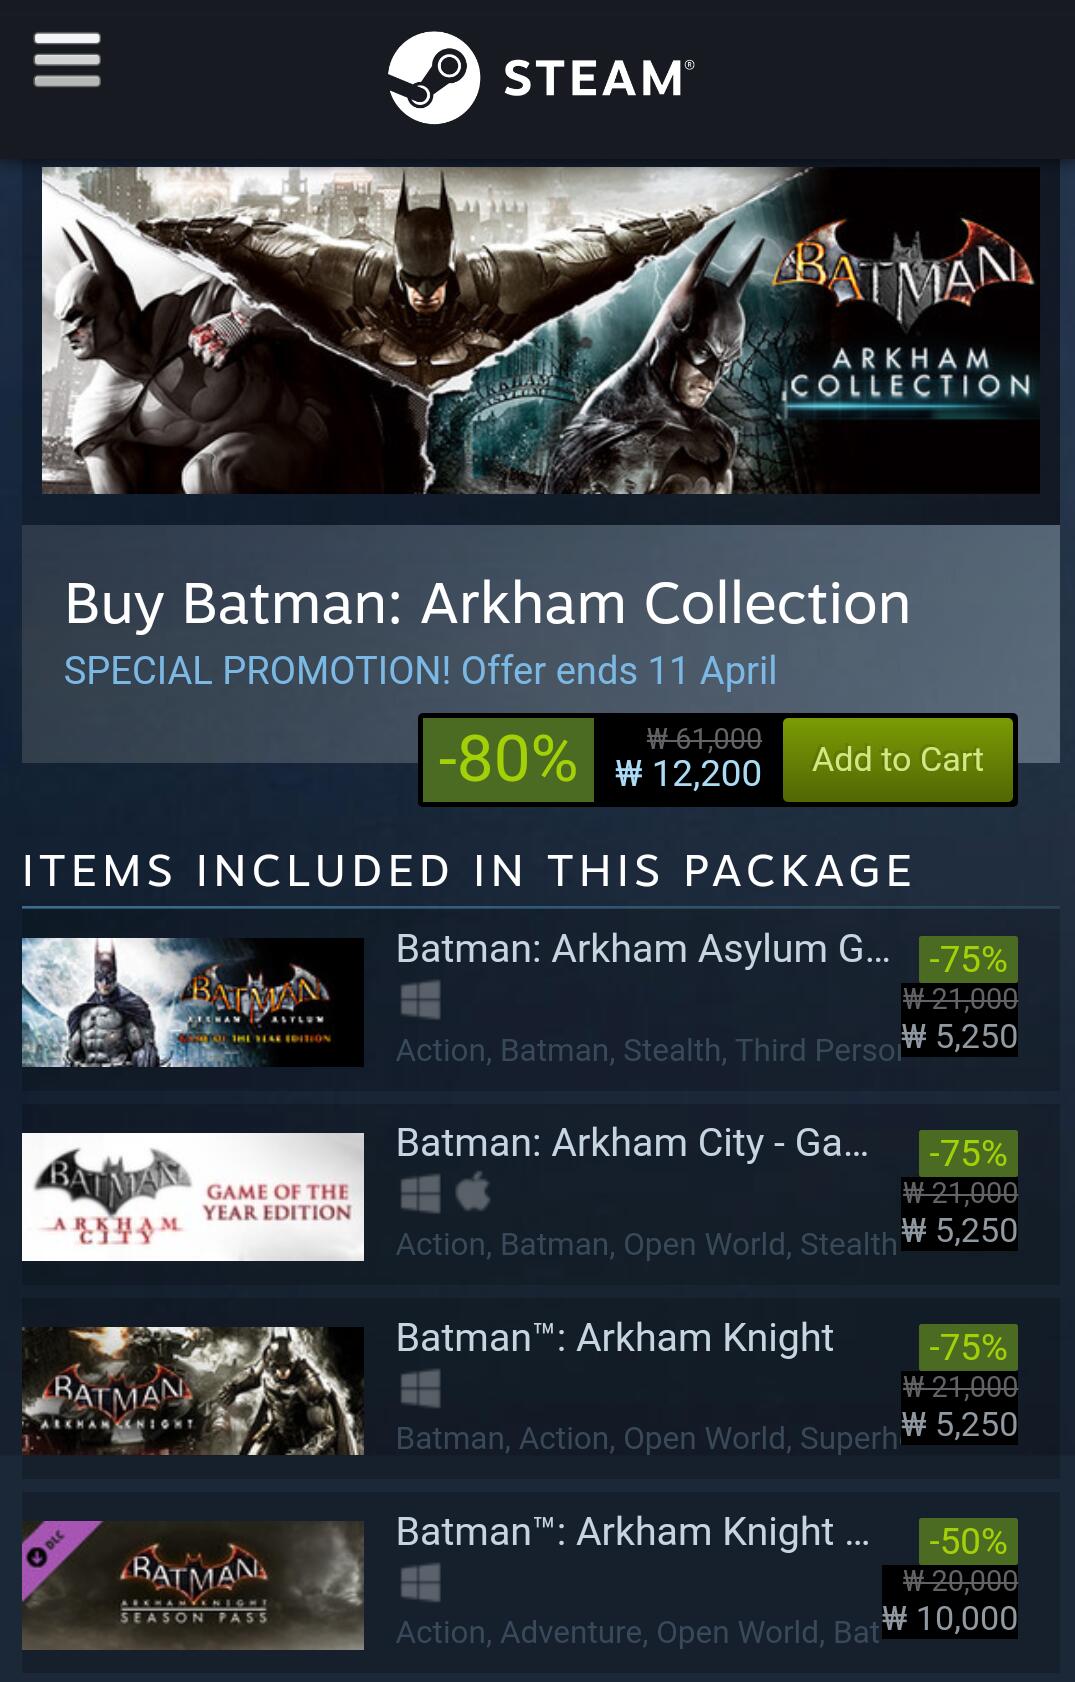This screenshot has height=1682, width=1075.
Task: Click the -80% bundle discount badge
Action: coord(507,759)
